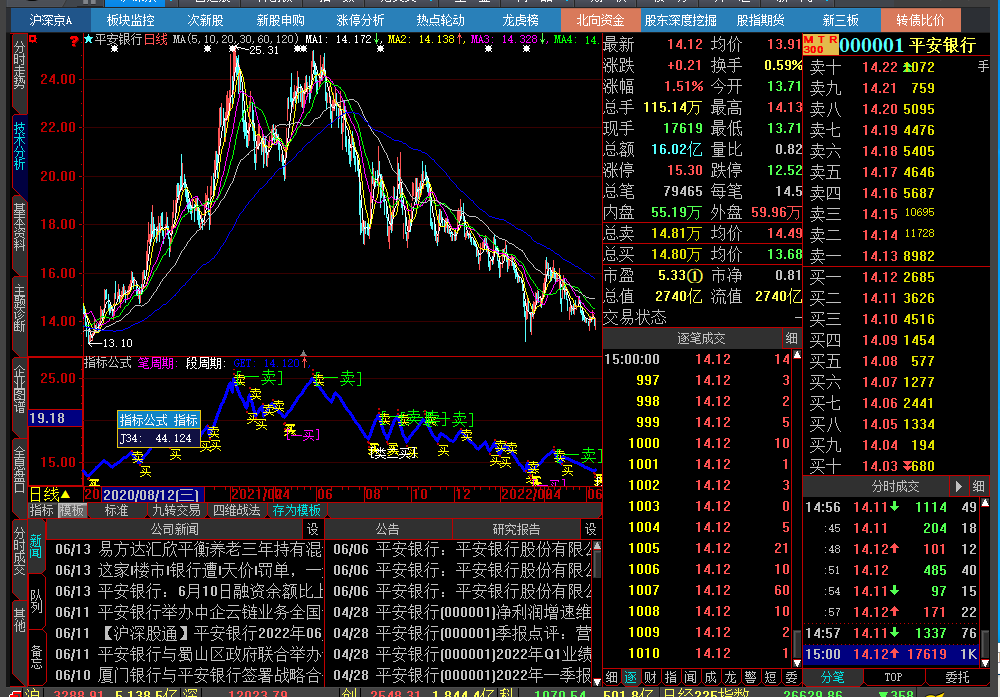Click the MTR 300 stock badge

coord(821,45)
